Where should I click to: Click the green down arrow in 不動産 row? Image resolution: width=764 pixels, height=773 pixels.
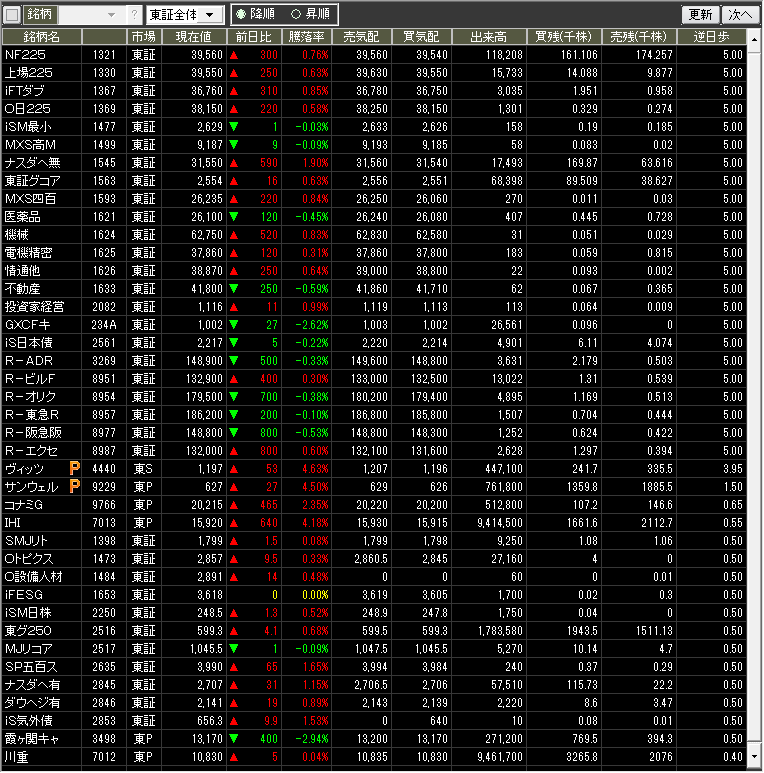(234, 289)
